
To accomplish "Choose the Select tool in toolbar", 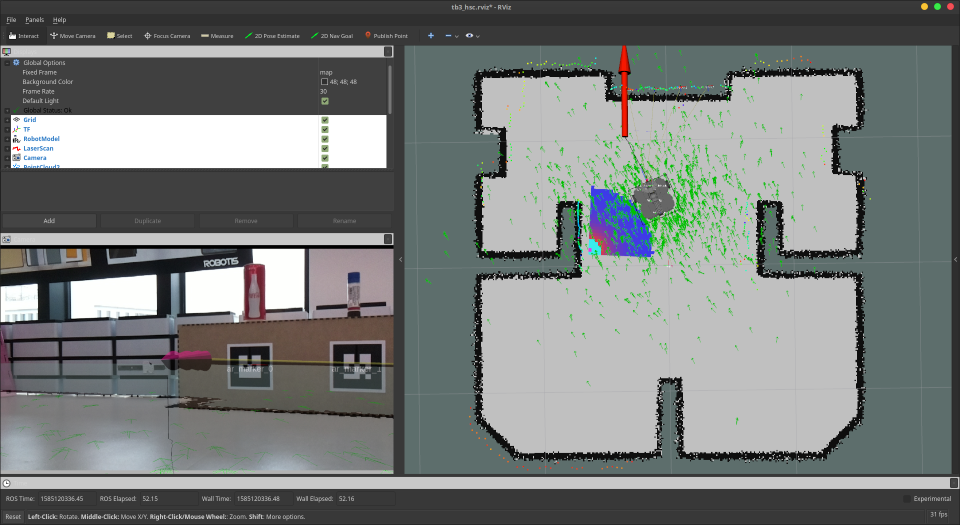I will click(x=119, y=35).
